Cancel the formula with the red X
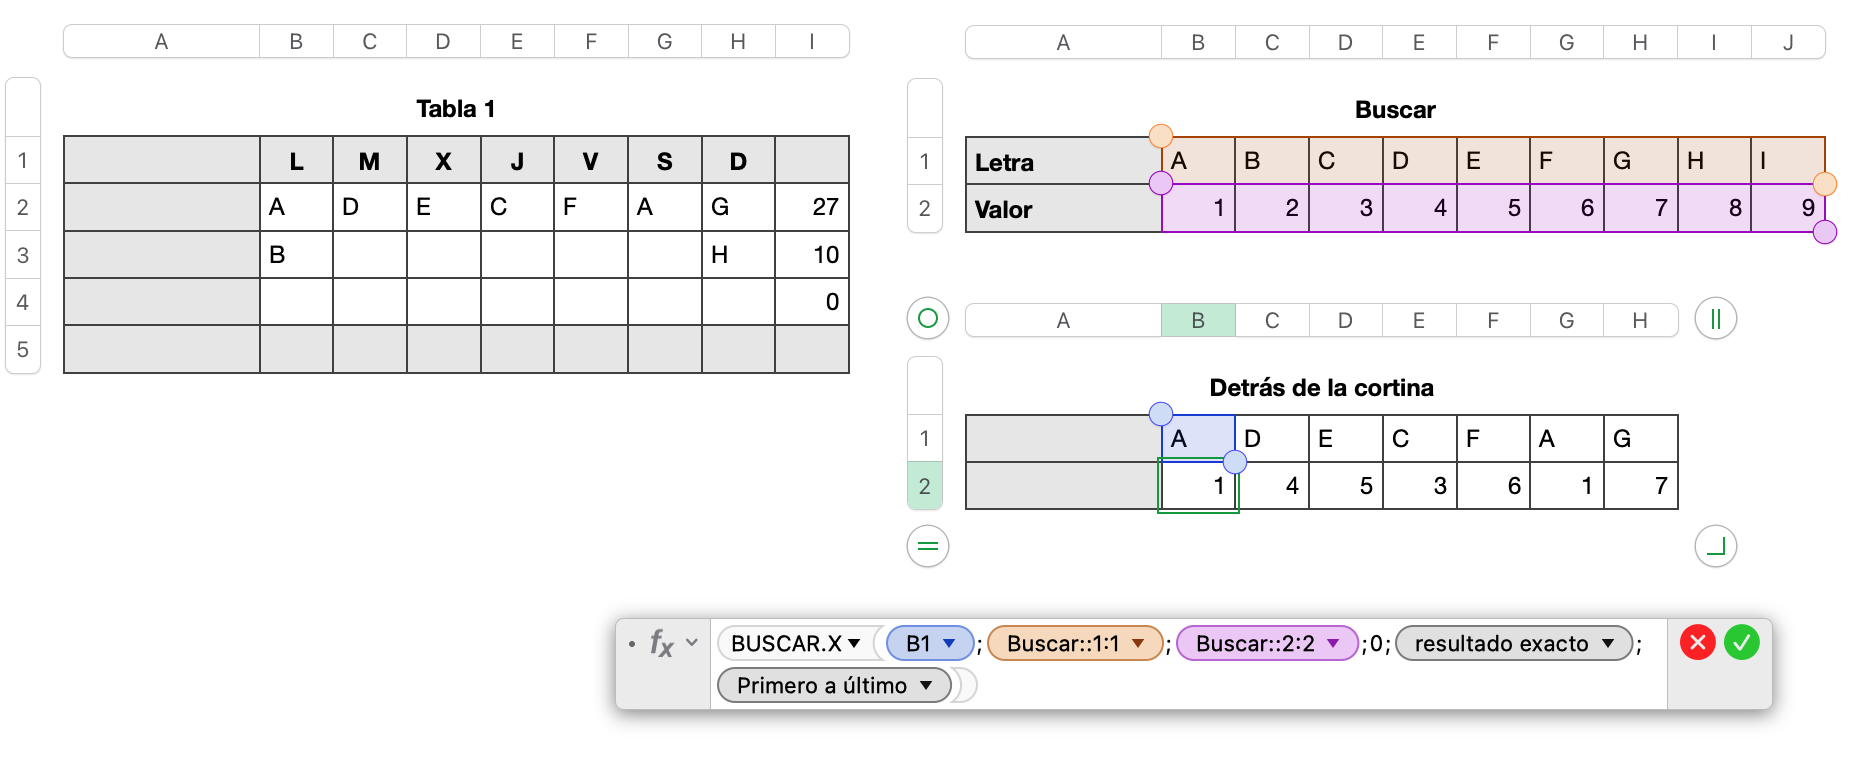This screenshot has height=764, width=1872. pyautogui.click(x=1697, y=642)
